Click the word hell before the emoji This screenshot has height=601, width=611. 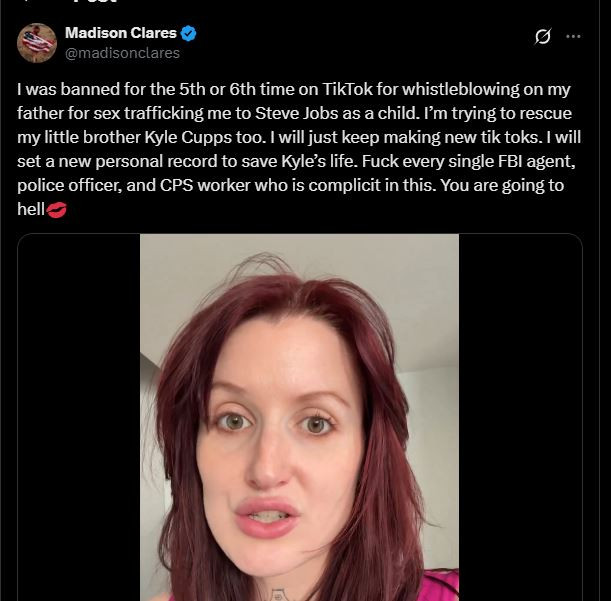coord(32,209)
